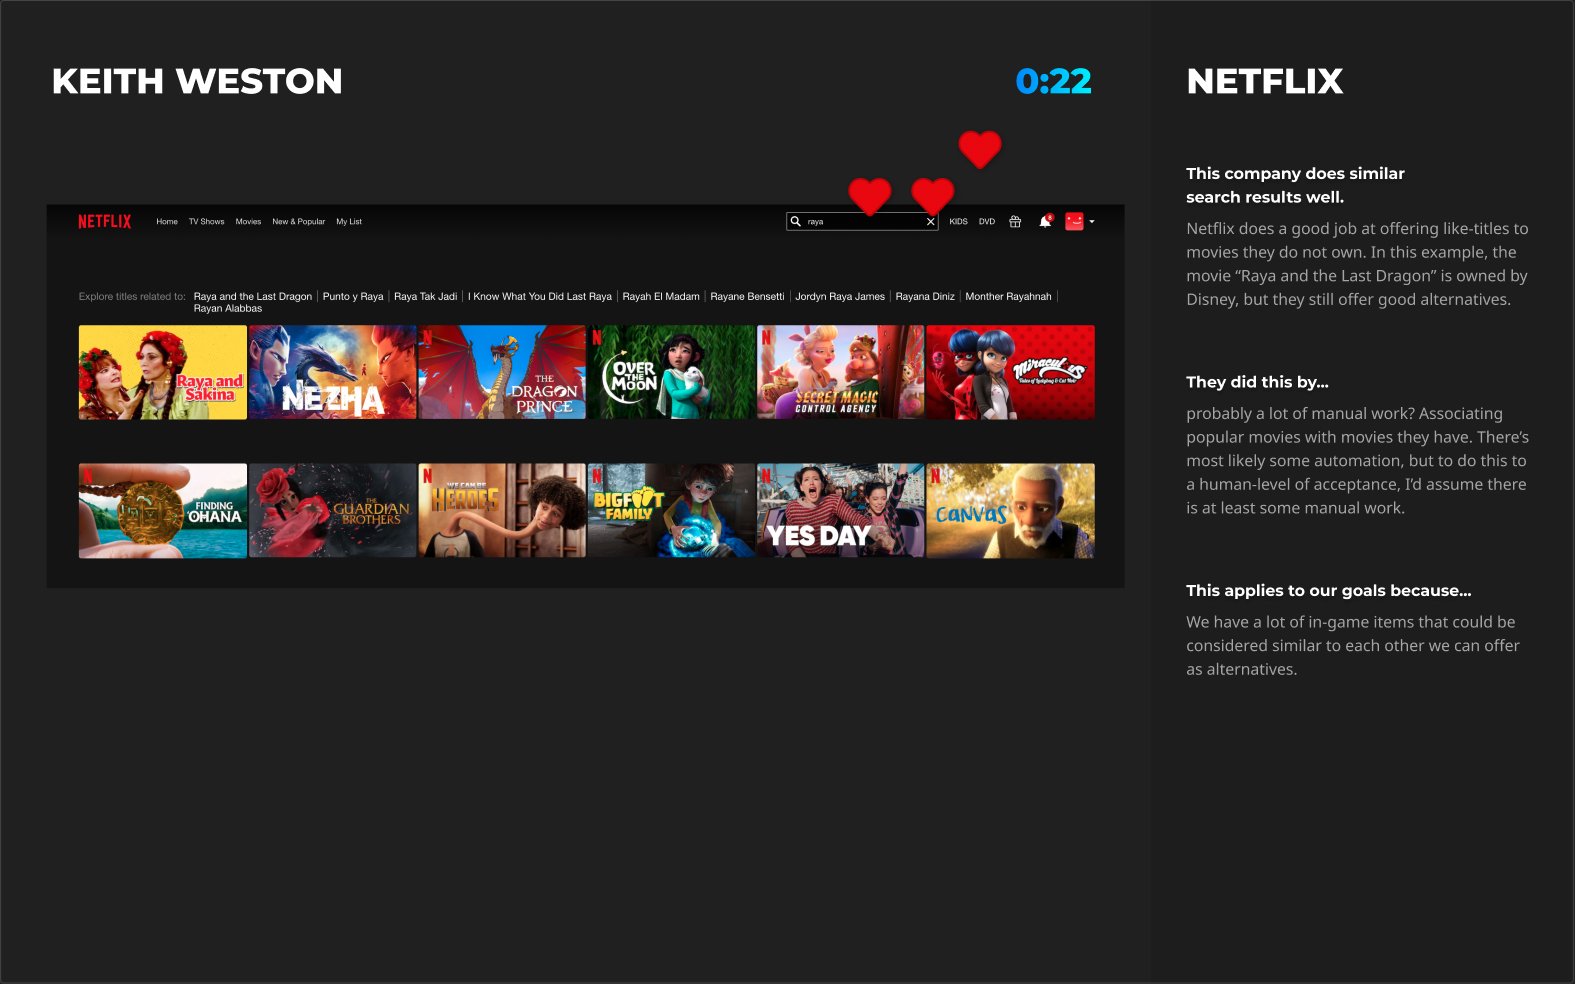Open the Secret Magic Control Agency thumbnail

click(x=841, y=372)
